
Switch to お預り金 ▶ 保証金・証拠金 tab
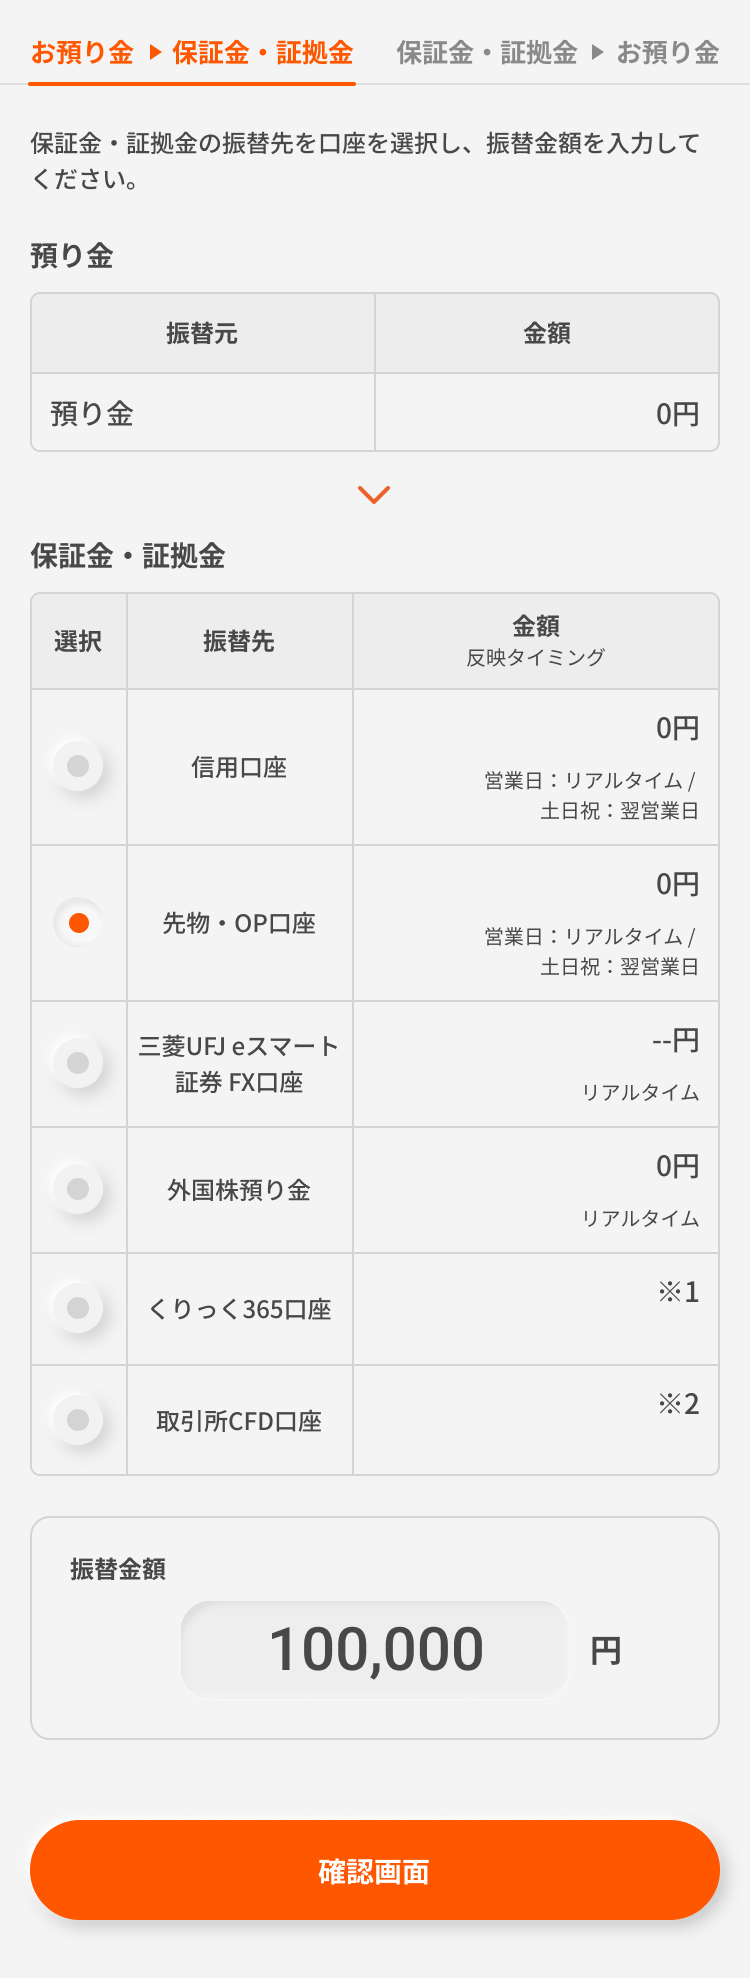(x=192, y=52)
